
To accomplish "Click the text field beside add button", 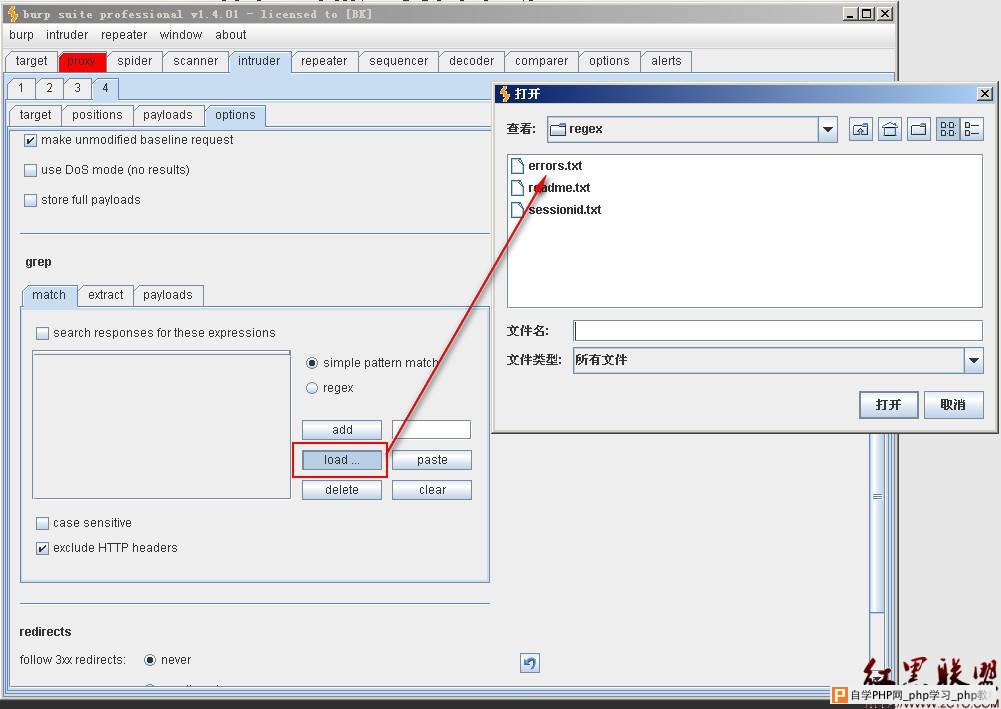I will pyautogui.click(x=432, y=429).
